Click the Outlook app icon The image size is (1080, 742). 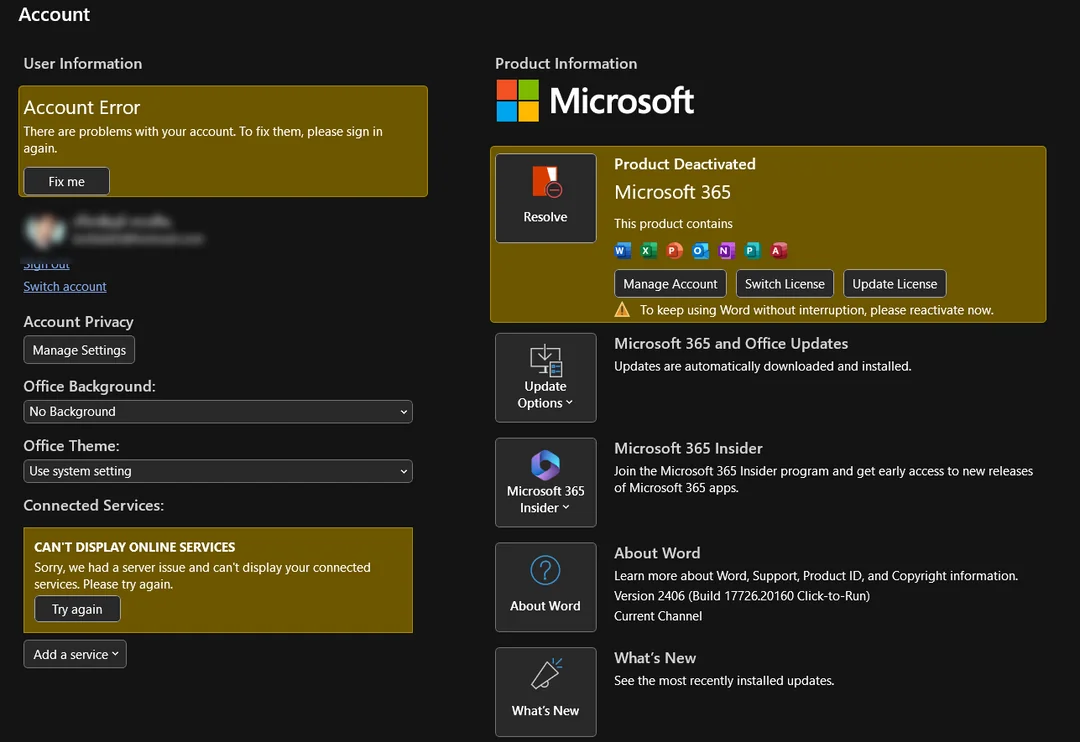tap(700, 251)
